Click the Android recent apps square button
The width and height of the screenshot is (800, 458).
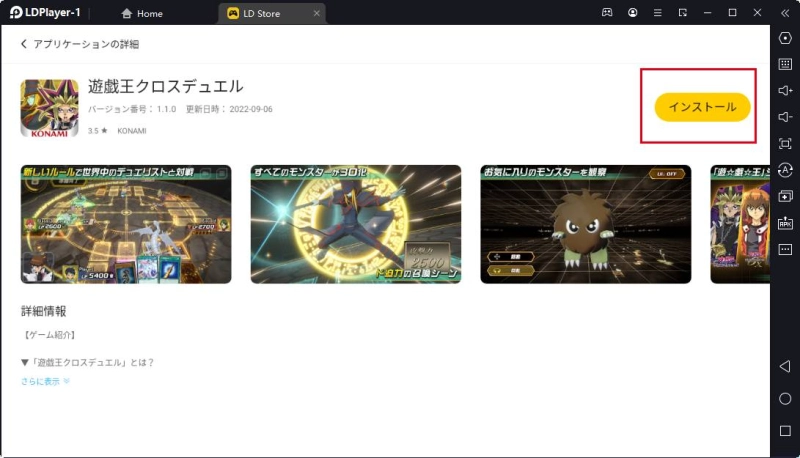coord(785,431)
